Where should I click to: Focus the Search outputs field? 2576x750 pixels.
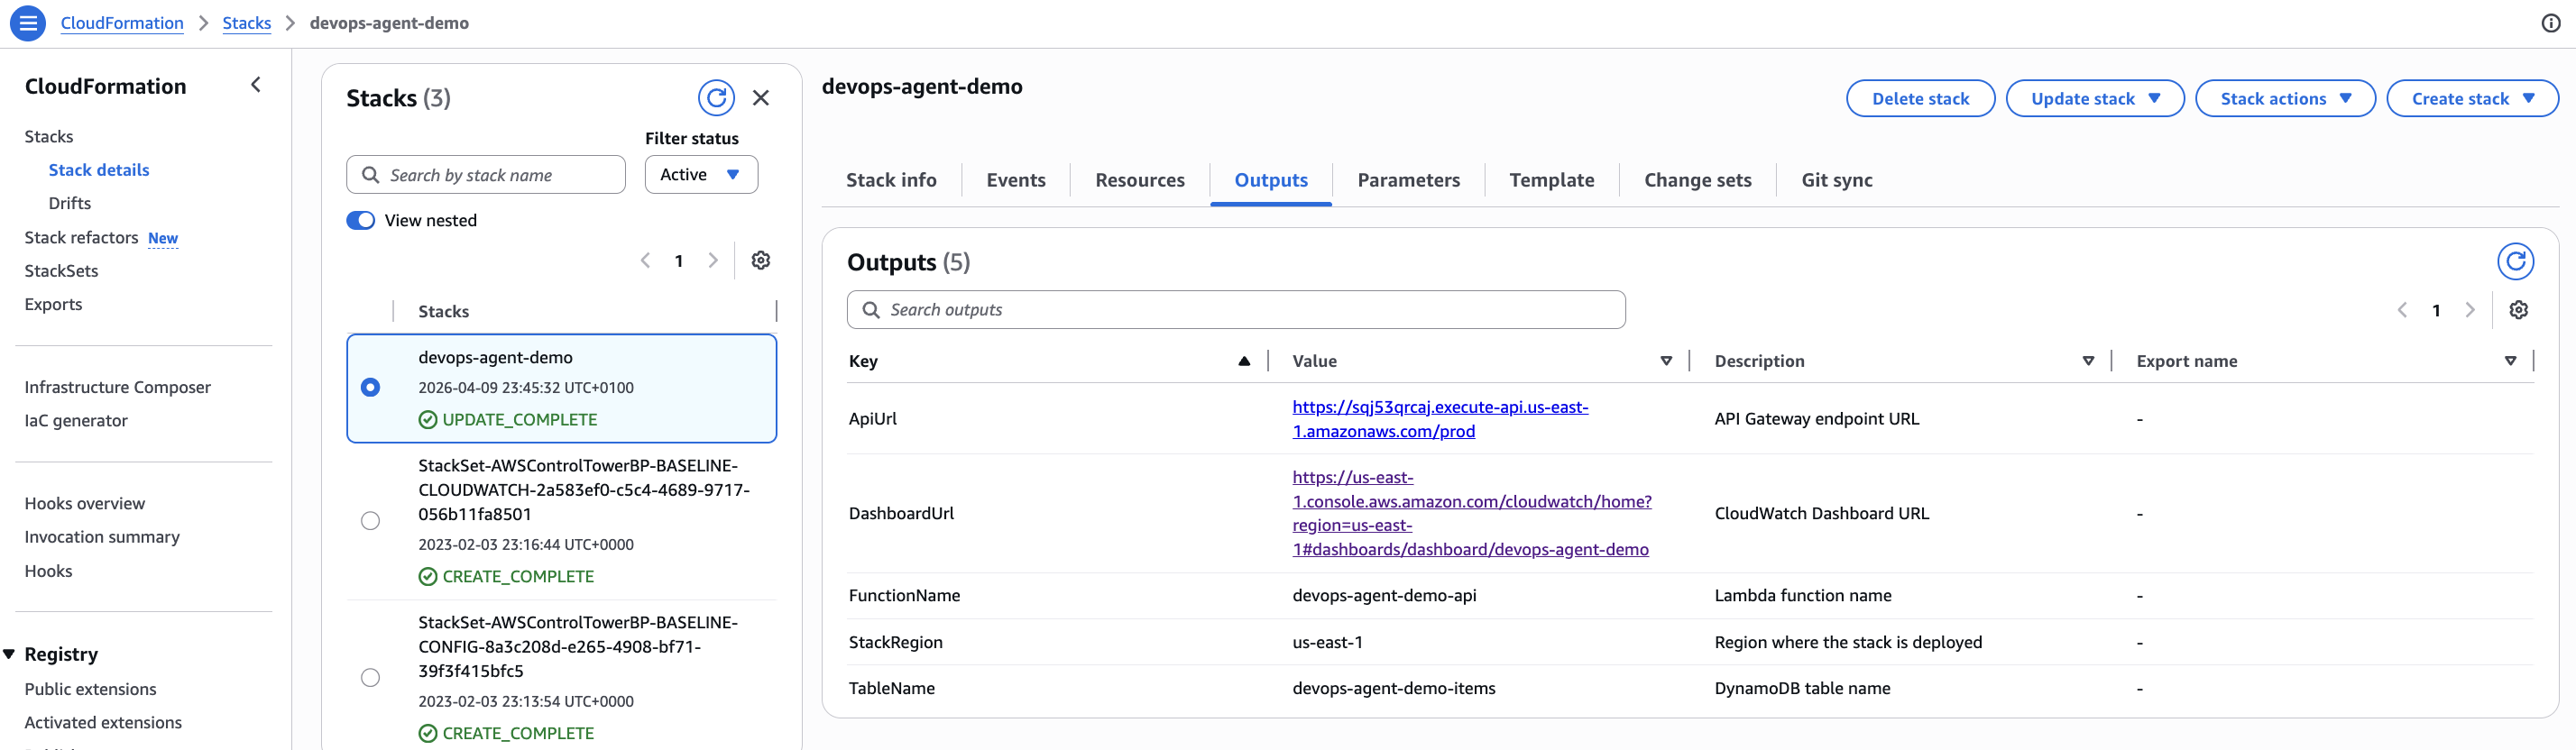(x=1236, y=310)
